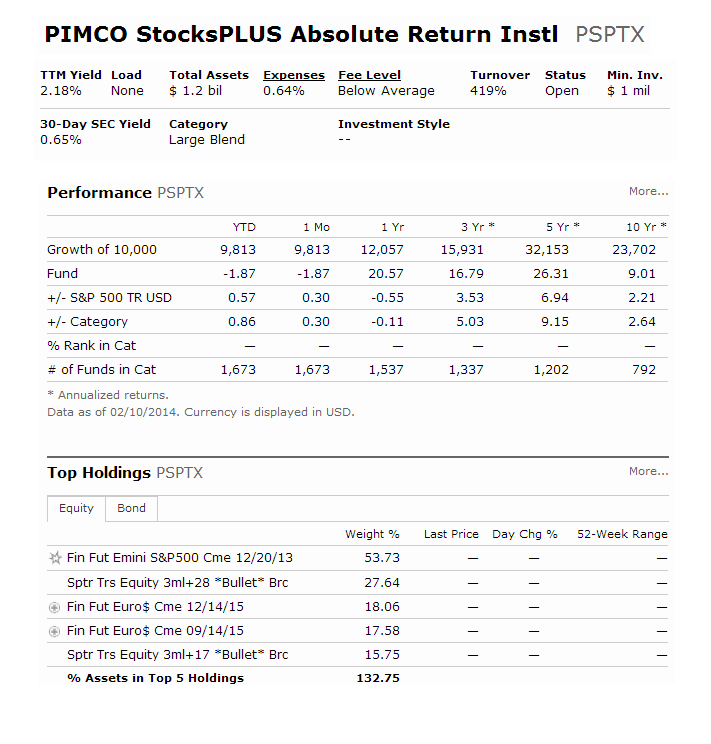711x744 pixels.
Task: Select the Fin Fut Emini S&P500 Cme holding
Action: [x=180, y=558]
